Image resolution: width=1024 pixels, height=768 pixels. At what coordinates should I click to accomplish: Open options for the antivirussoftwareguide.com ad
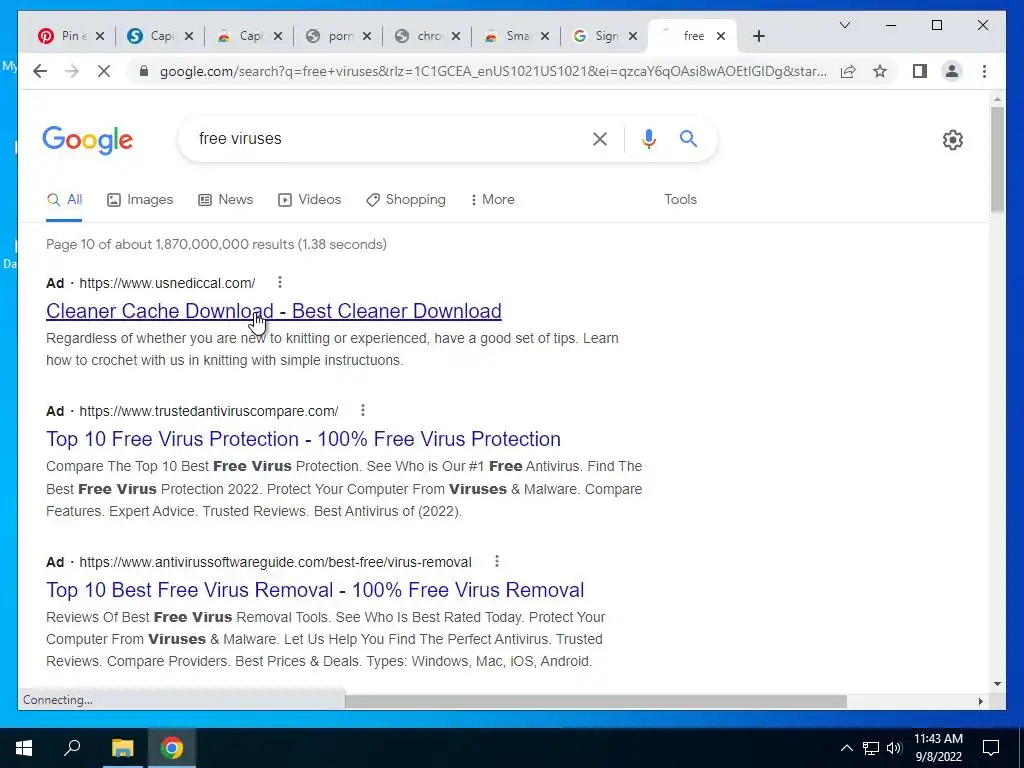[496, 561]
